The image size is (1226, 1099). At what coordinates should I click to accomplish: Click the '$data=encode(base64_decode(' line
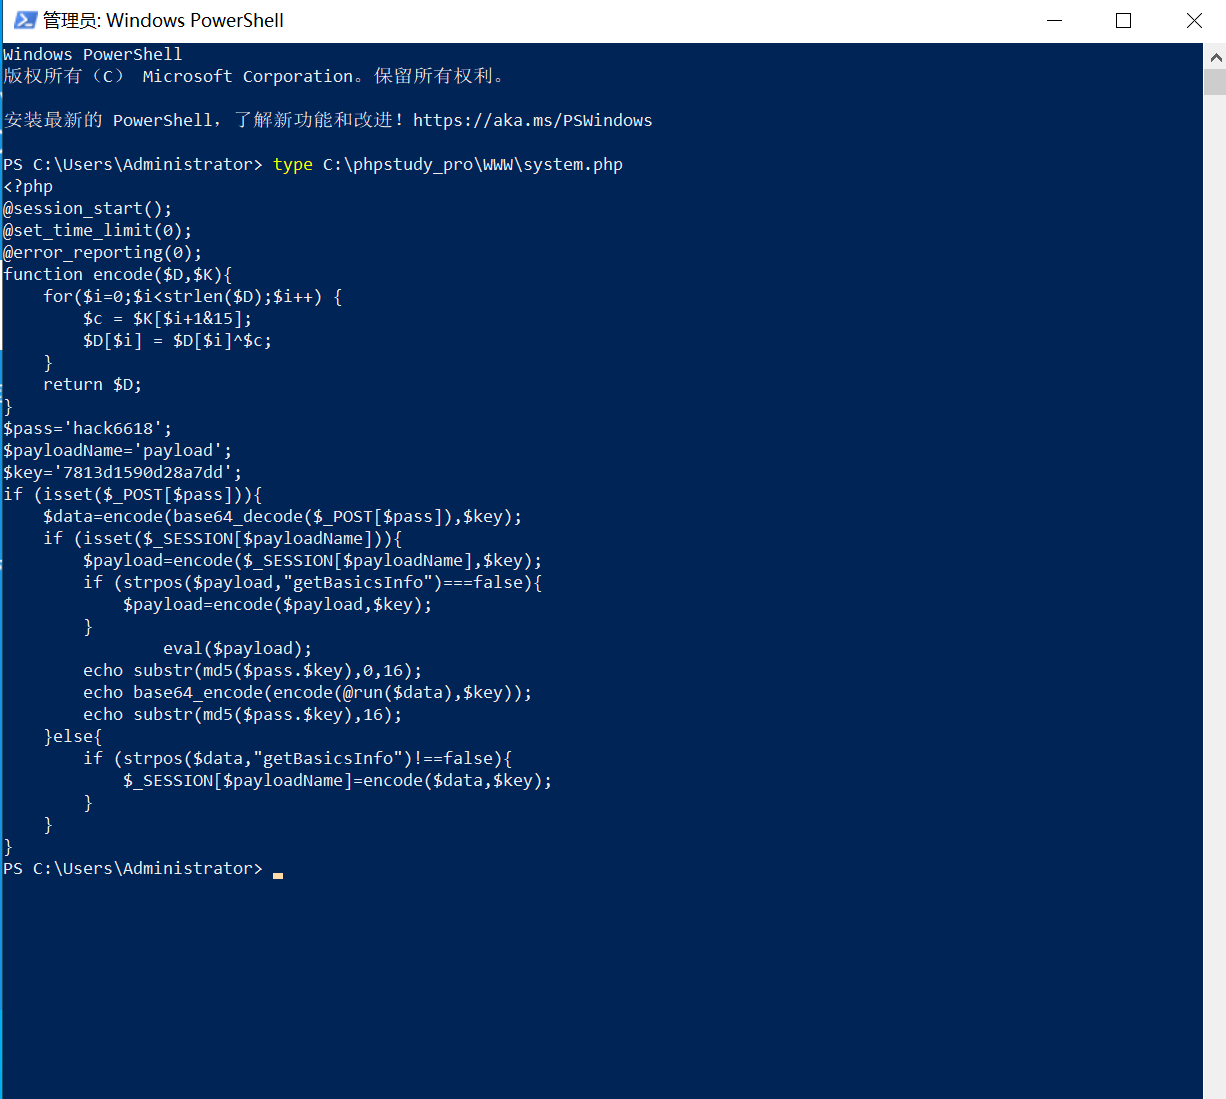pos(283,516)
